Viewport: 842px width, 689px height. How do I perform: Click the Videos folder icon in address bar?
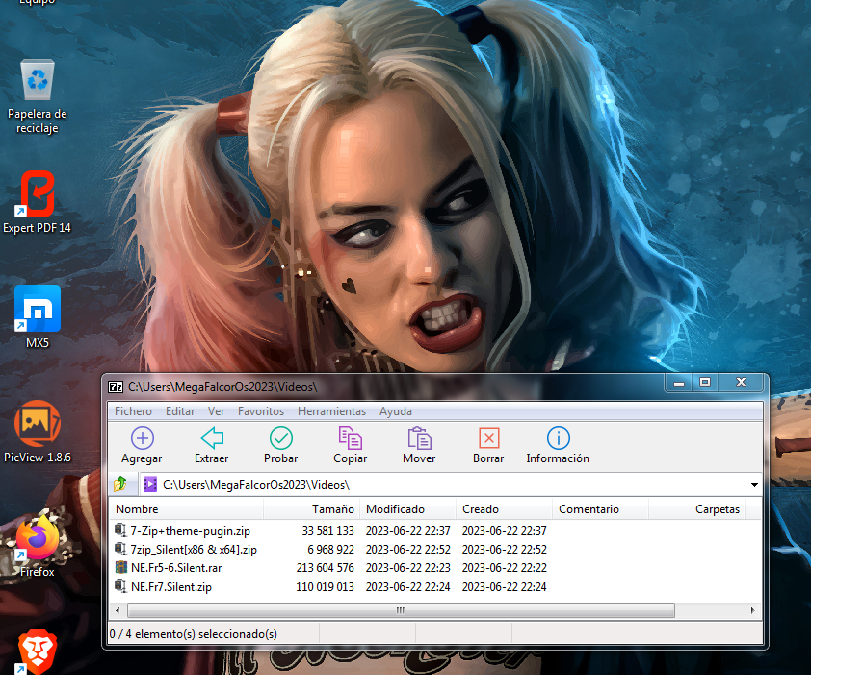point(150,484)
